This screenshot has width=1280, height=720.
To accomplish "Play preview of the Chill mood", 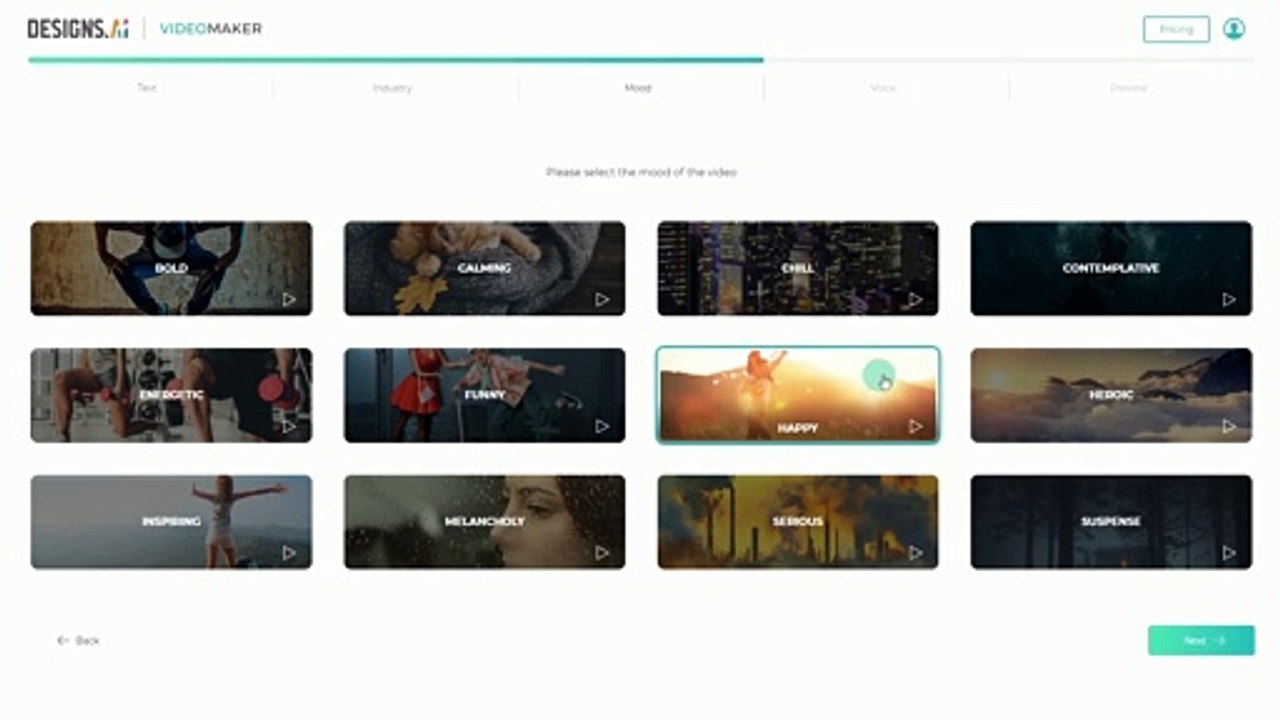I will (x=915, y=299).
